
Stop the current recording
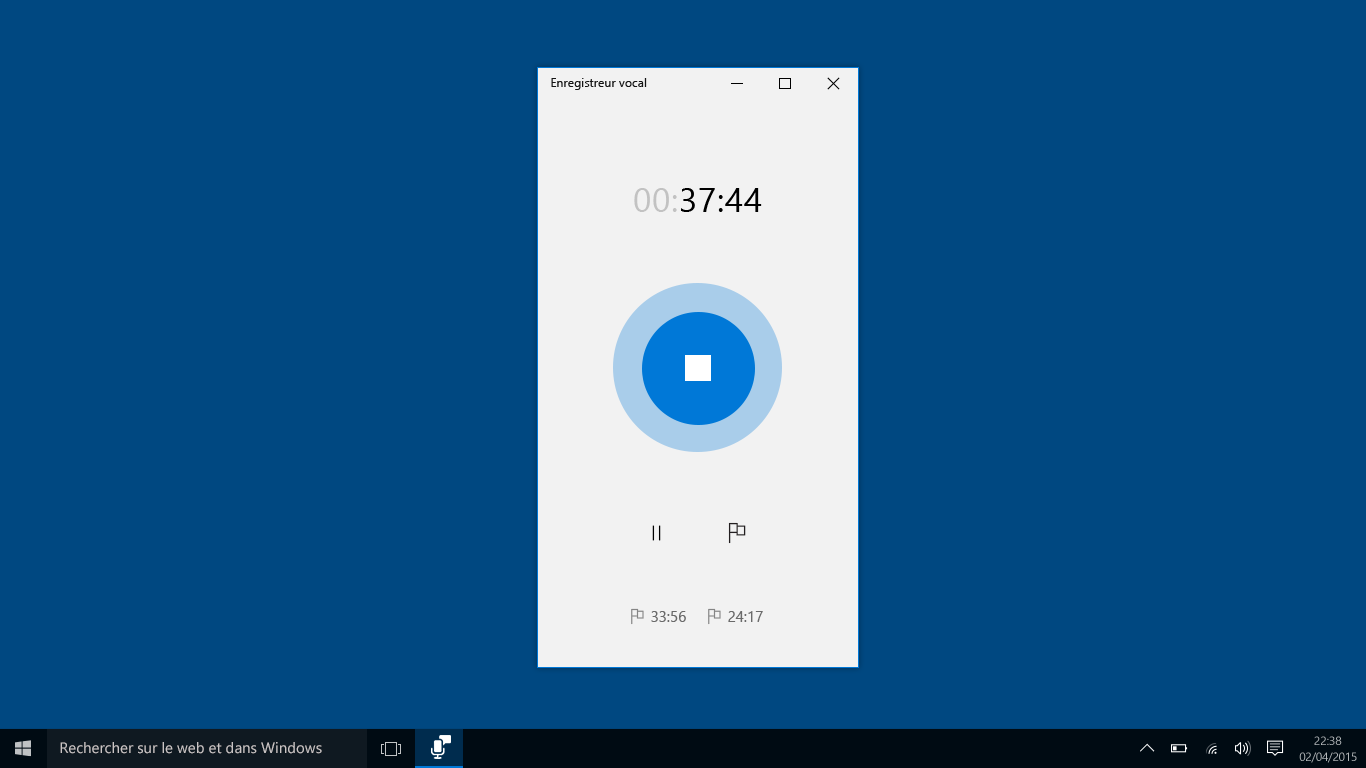point(697,368)
